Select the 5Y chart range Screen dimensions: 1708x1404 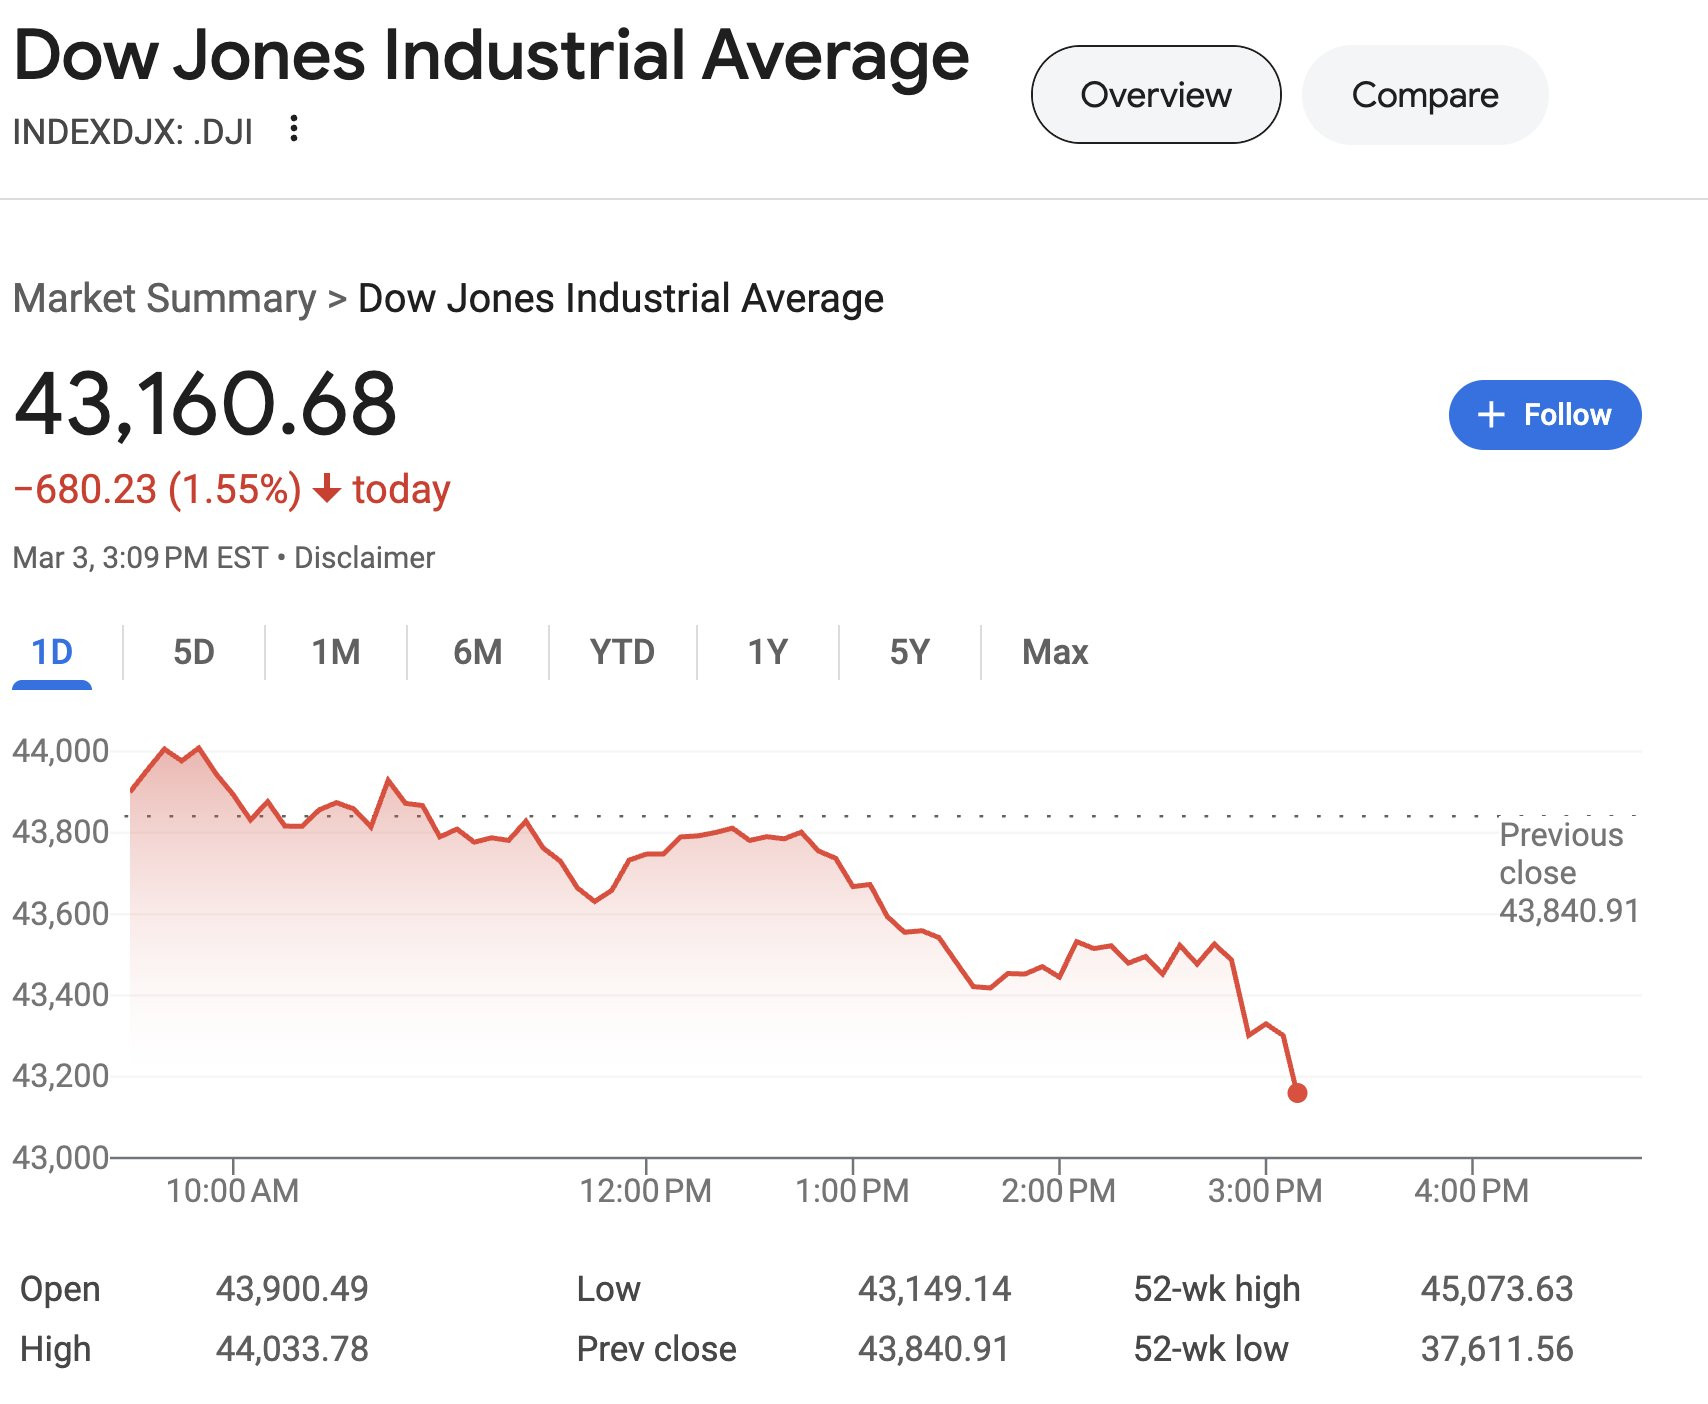point(910,652)
